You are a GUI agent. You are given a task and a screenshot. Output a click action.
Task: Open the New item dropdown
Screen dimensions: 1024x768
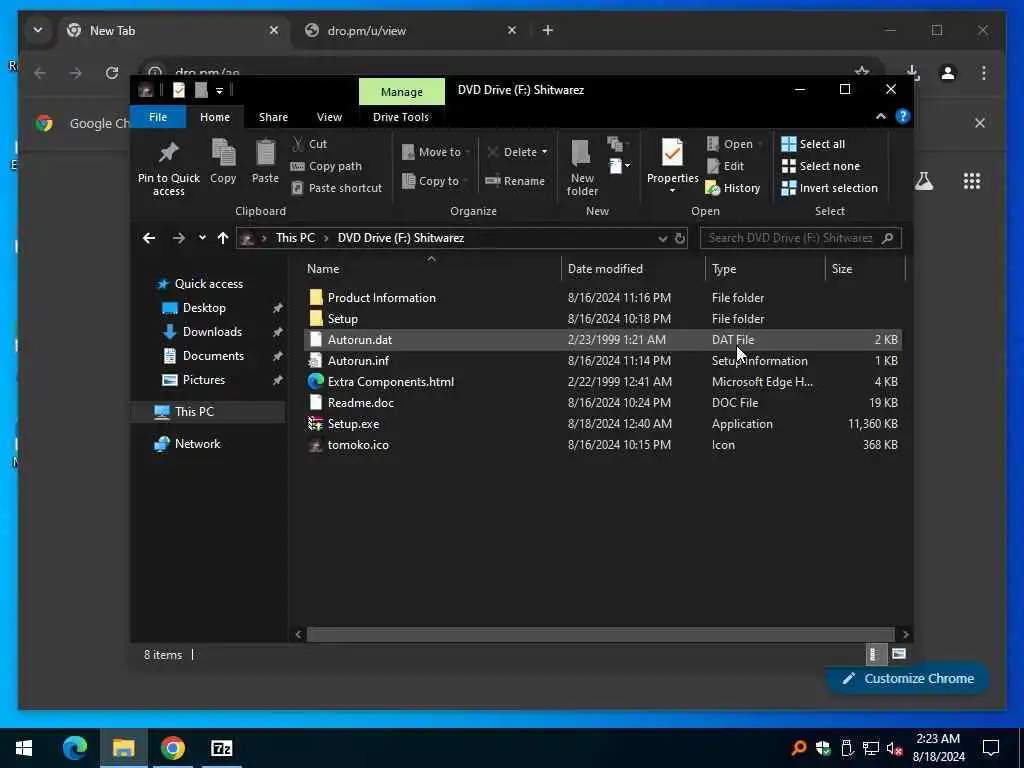pyautogui.click(x=620, y=166)
